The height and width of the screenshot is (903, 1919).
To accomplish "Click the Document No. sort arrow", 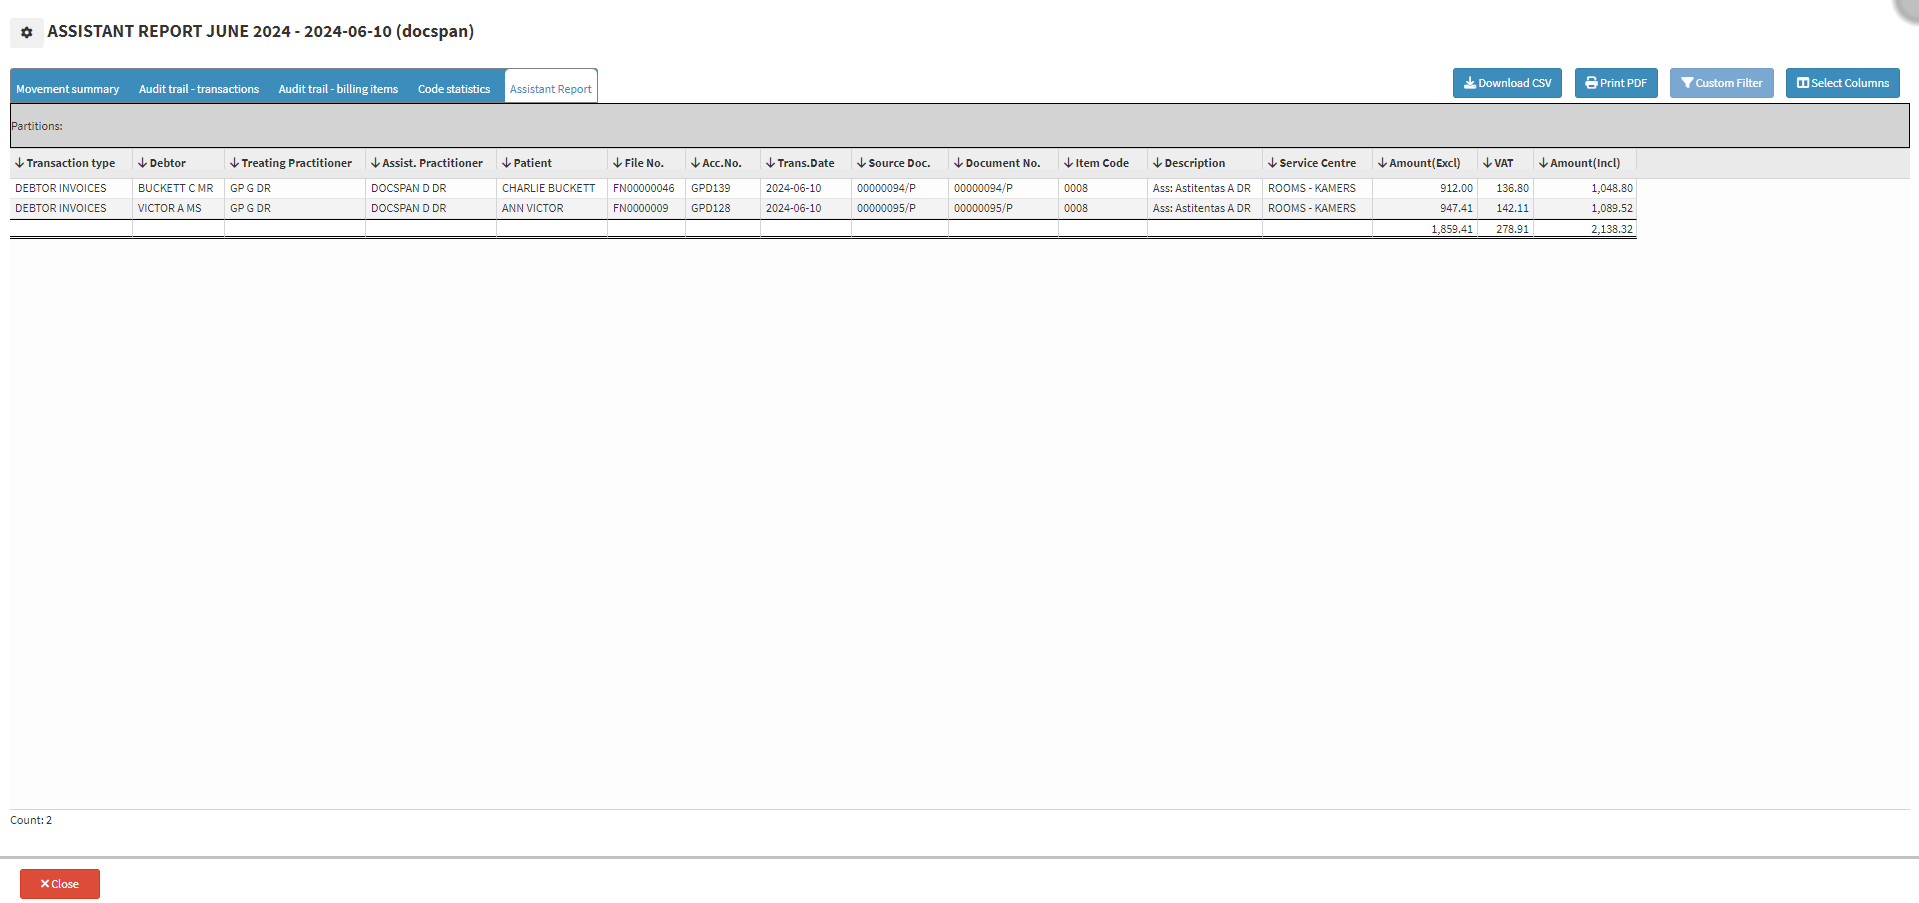I will (x=958, y=163).
